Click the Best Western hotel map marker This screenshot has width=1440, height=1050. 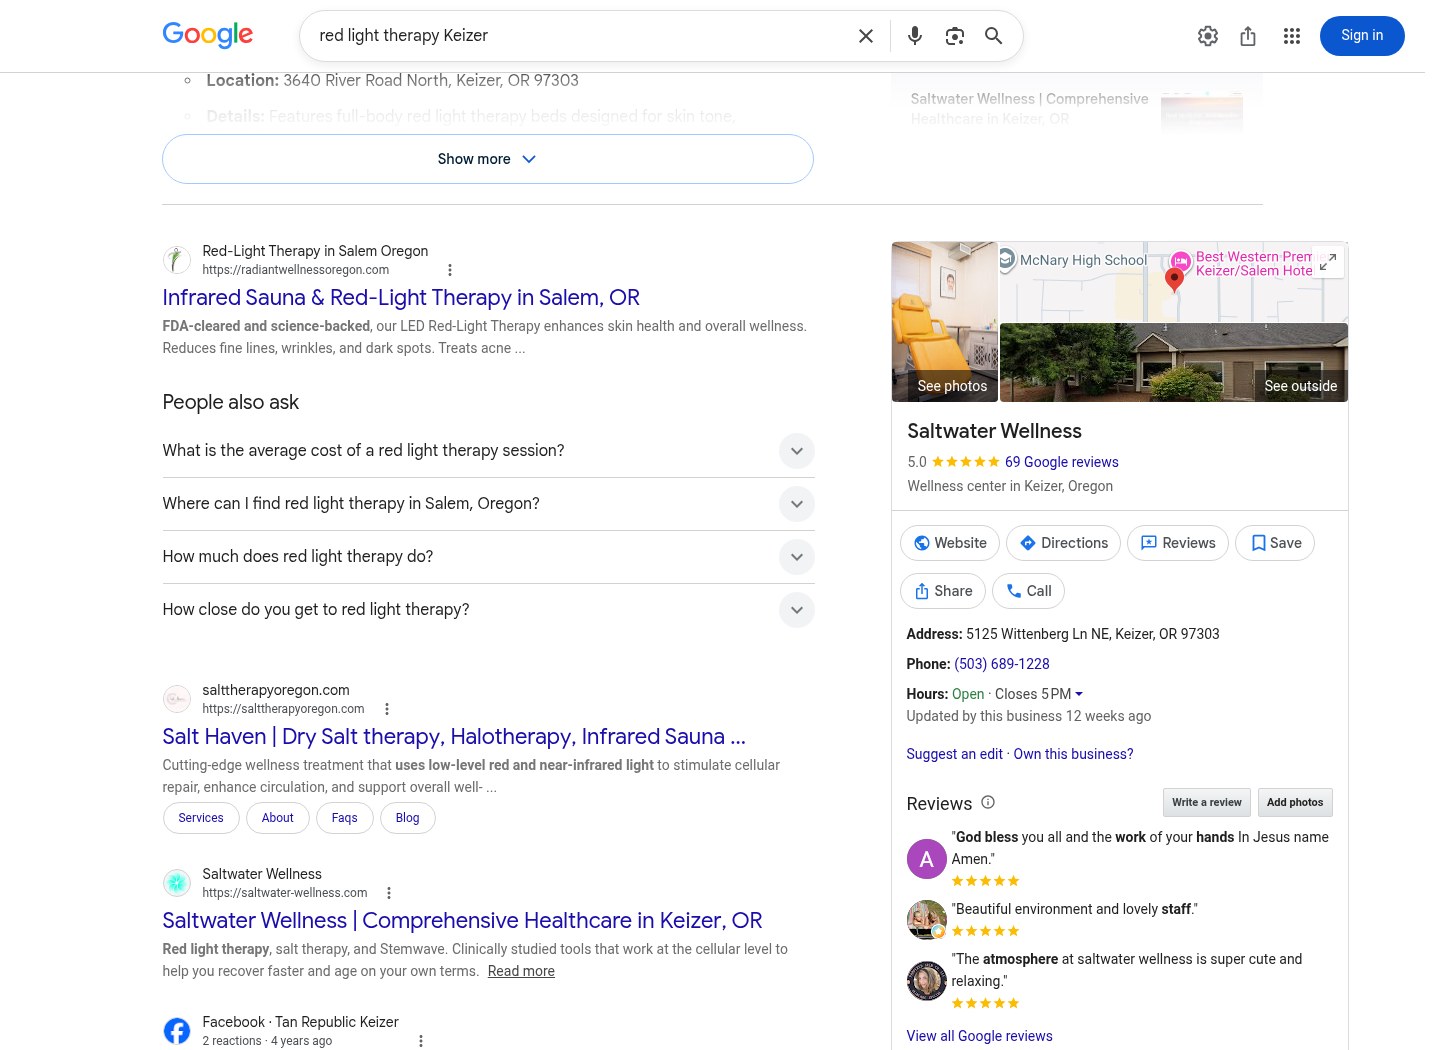1181,261
